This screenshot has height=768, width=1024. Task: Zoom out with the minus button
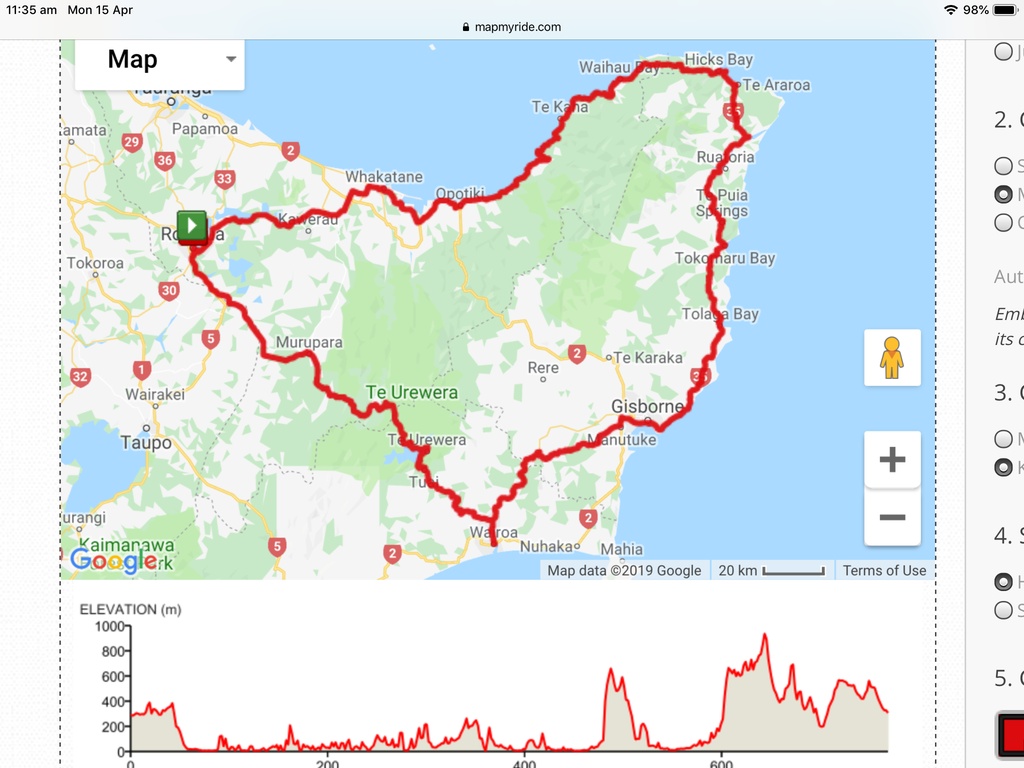(x=892, y=517)
